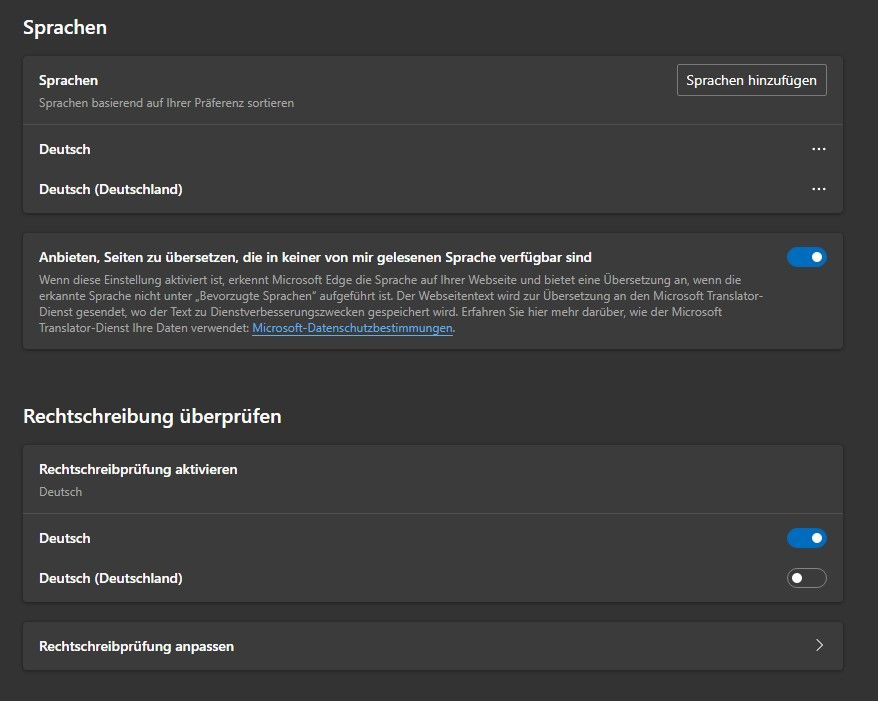
Task: Select Deutsch (Deutschland) in the preferred languages list
Action: click(111, 189)
